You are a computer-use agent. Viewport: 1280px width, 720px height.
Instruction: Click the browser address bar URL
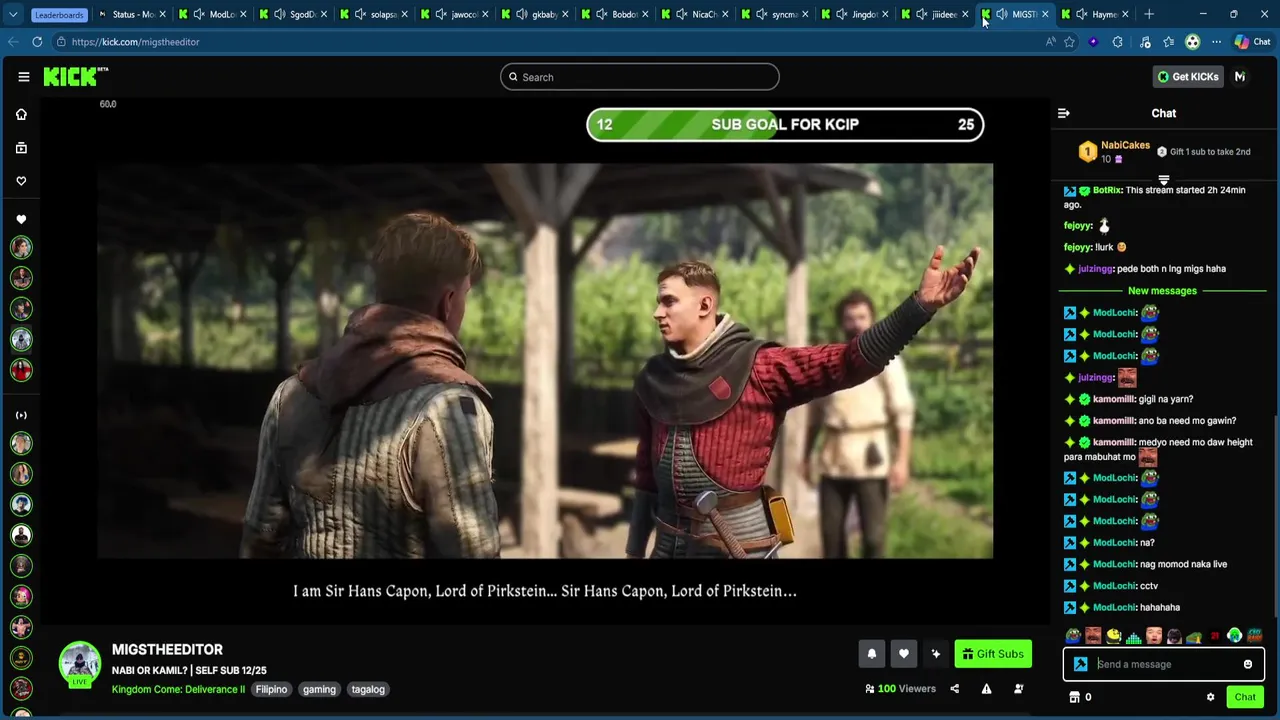tap(135, 42)
